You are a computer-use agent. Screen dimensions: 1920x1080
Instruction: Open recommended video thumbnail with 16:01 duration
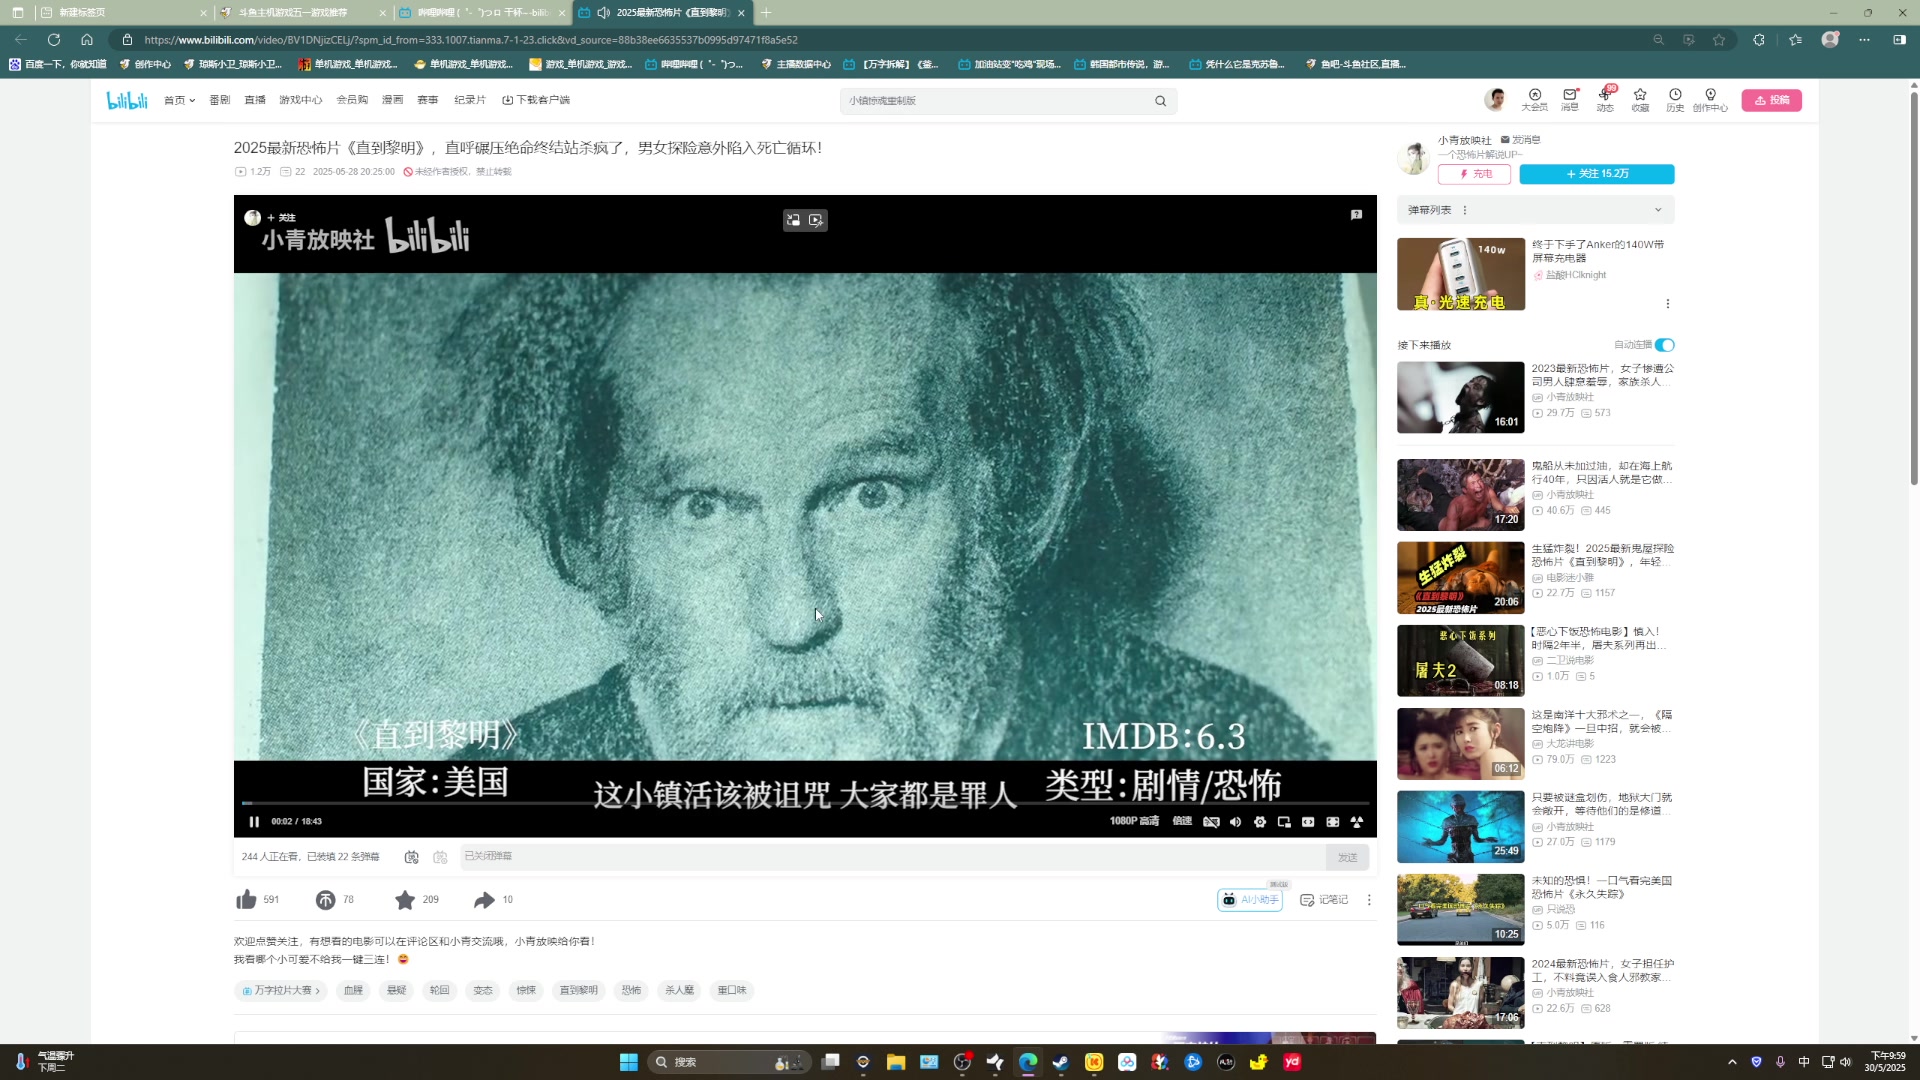tap(1460, 397)
